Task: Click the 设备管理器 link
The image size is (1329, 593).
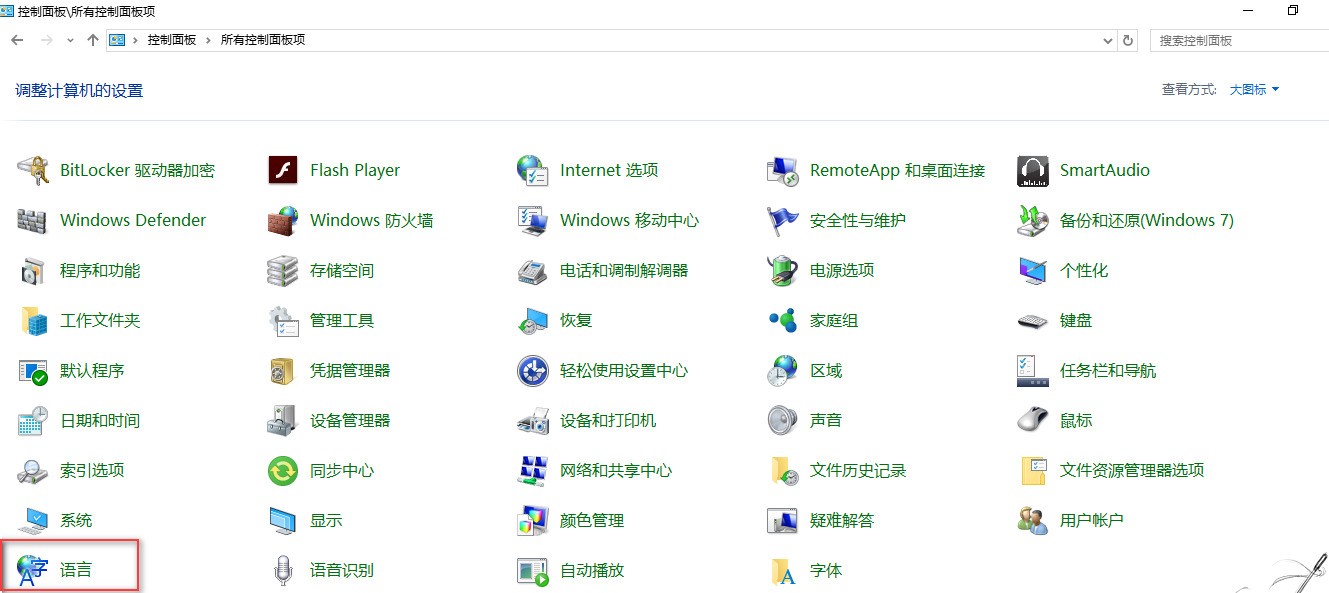Action: click(350, 421)
